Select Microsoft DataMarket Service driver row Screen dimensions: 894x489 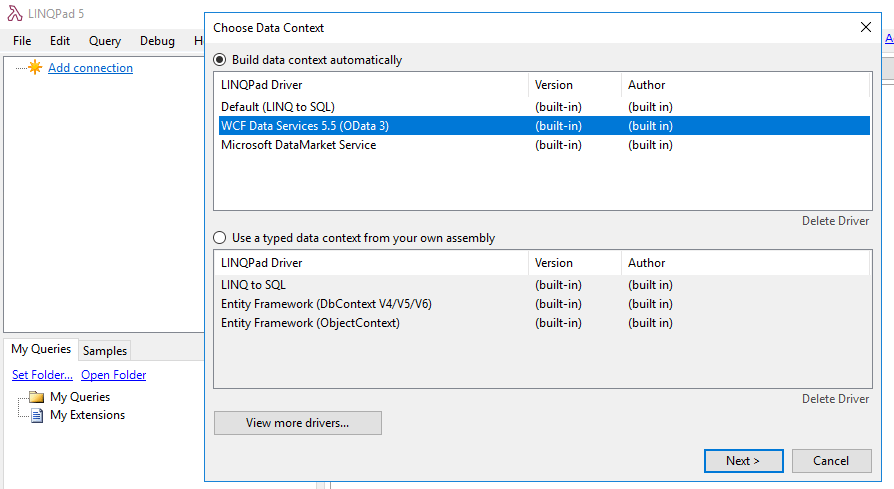click(x=544, y=145)
